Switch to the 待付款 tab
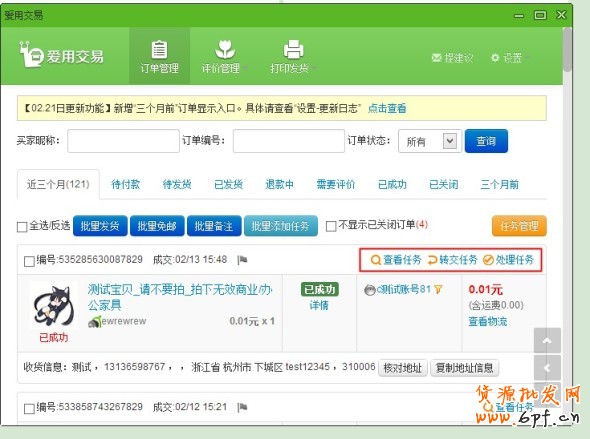The width and height of the screenshot is (590, 439). 125,184
